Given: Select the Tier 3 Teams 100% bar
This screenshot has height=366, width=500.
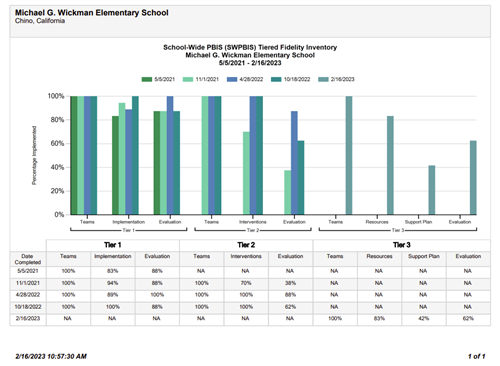Looking at the screenshot, I should pyautogui.click(x=349, y=155).
